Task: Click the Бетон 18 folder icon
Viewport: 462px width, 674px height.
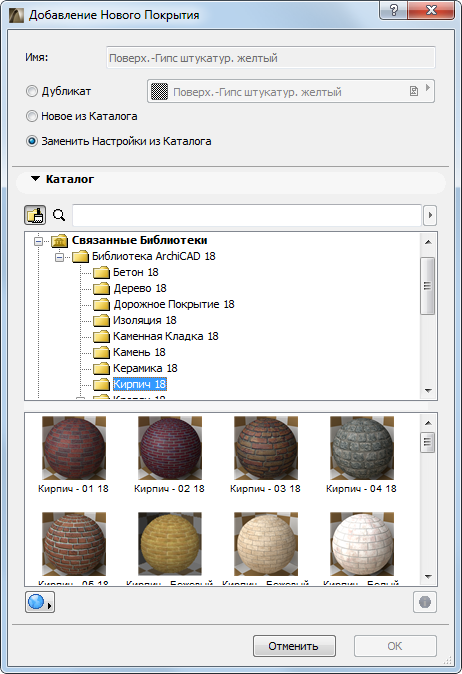Action: (x=101, y=273)
